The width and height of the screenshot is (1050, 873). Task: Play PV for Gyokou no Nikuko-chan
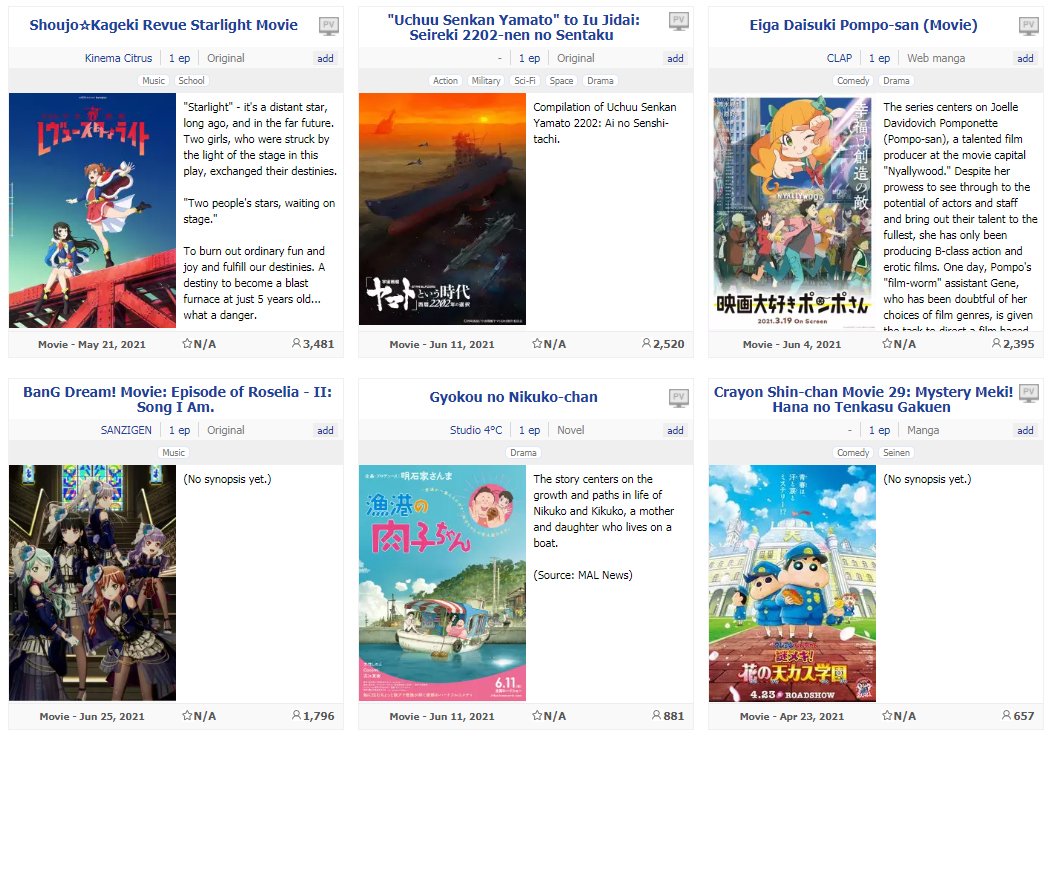click(x=678, y=398)
